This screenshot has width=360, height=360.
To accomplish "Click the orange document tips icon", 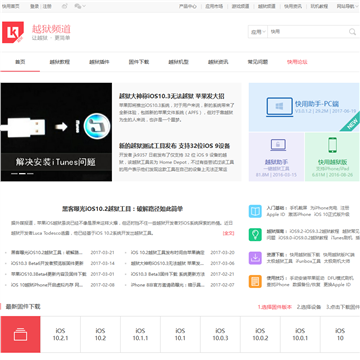I will coord(255,281).
